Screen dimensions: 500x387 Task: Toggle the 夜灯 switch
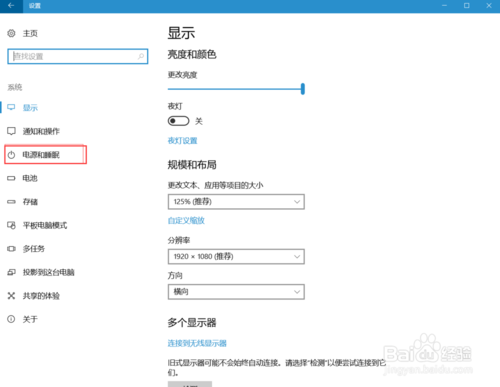178,121
